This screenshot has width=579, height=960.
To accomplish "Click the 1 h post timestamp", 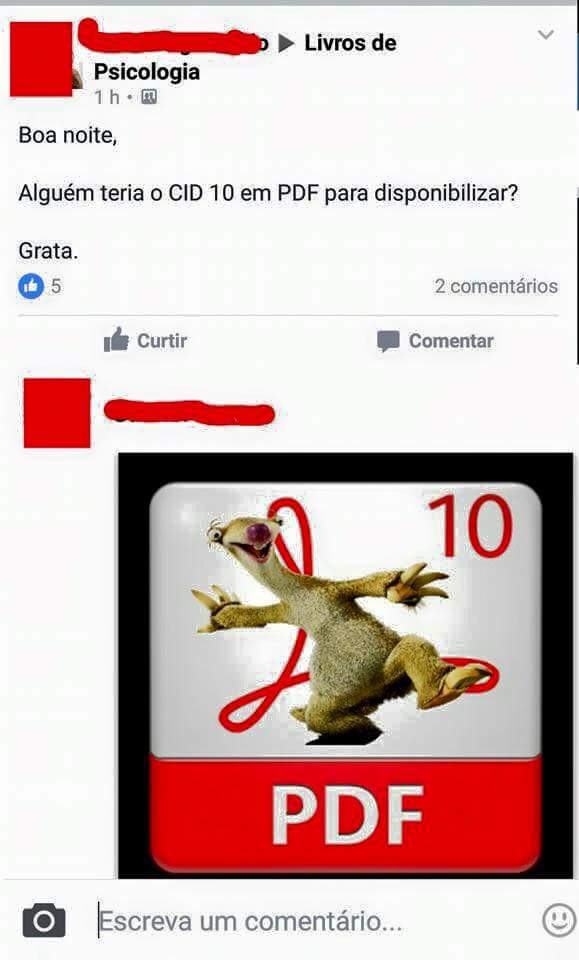I will click(107, 97).
